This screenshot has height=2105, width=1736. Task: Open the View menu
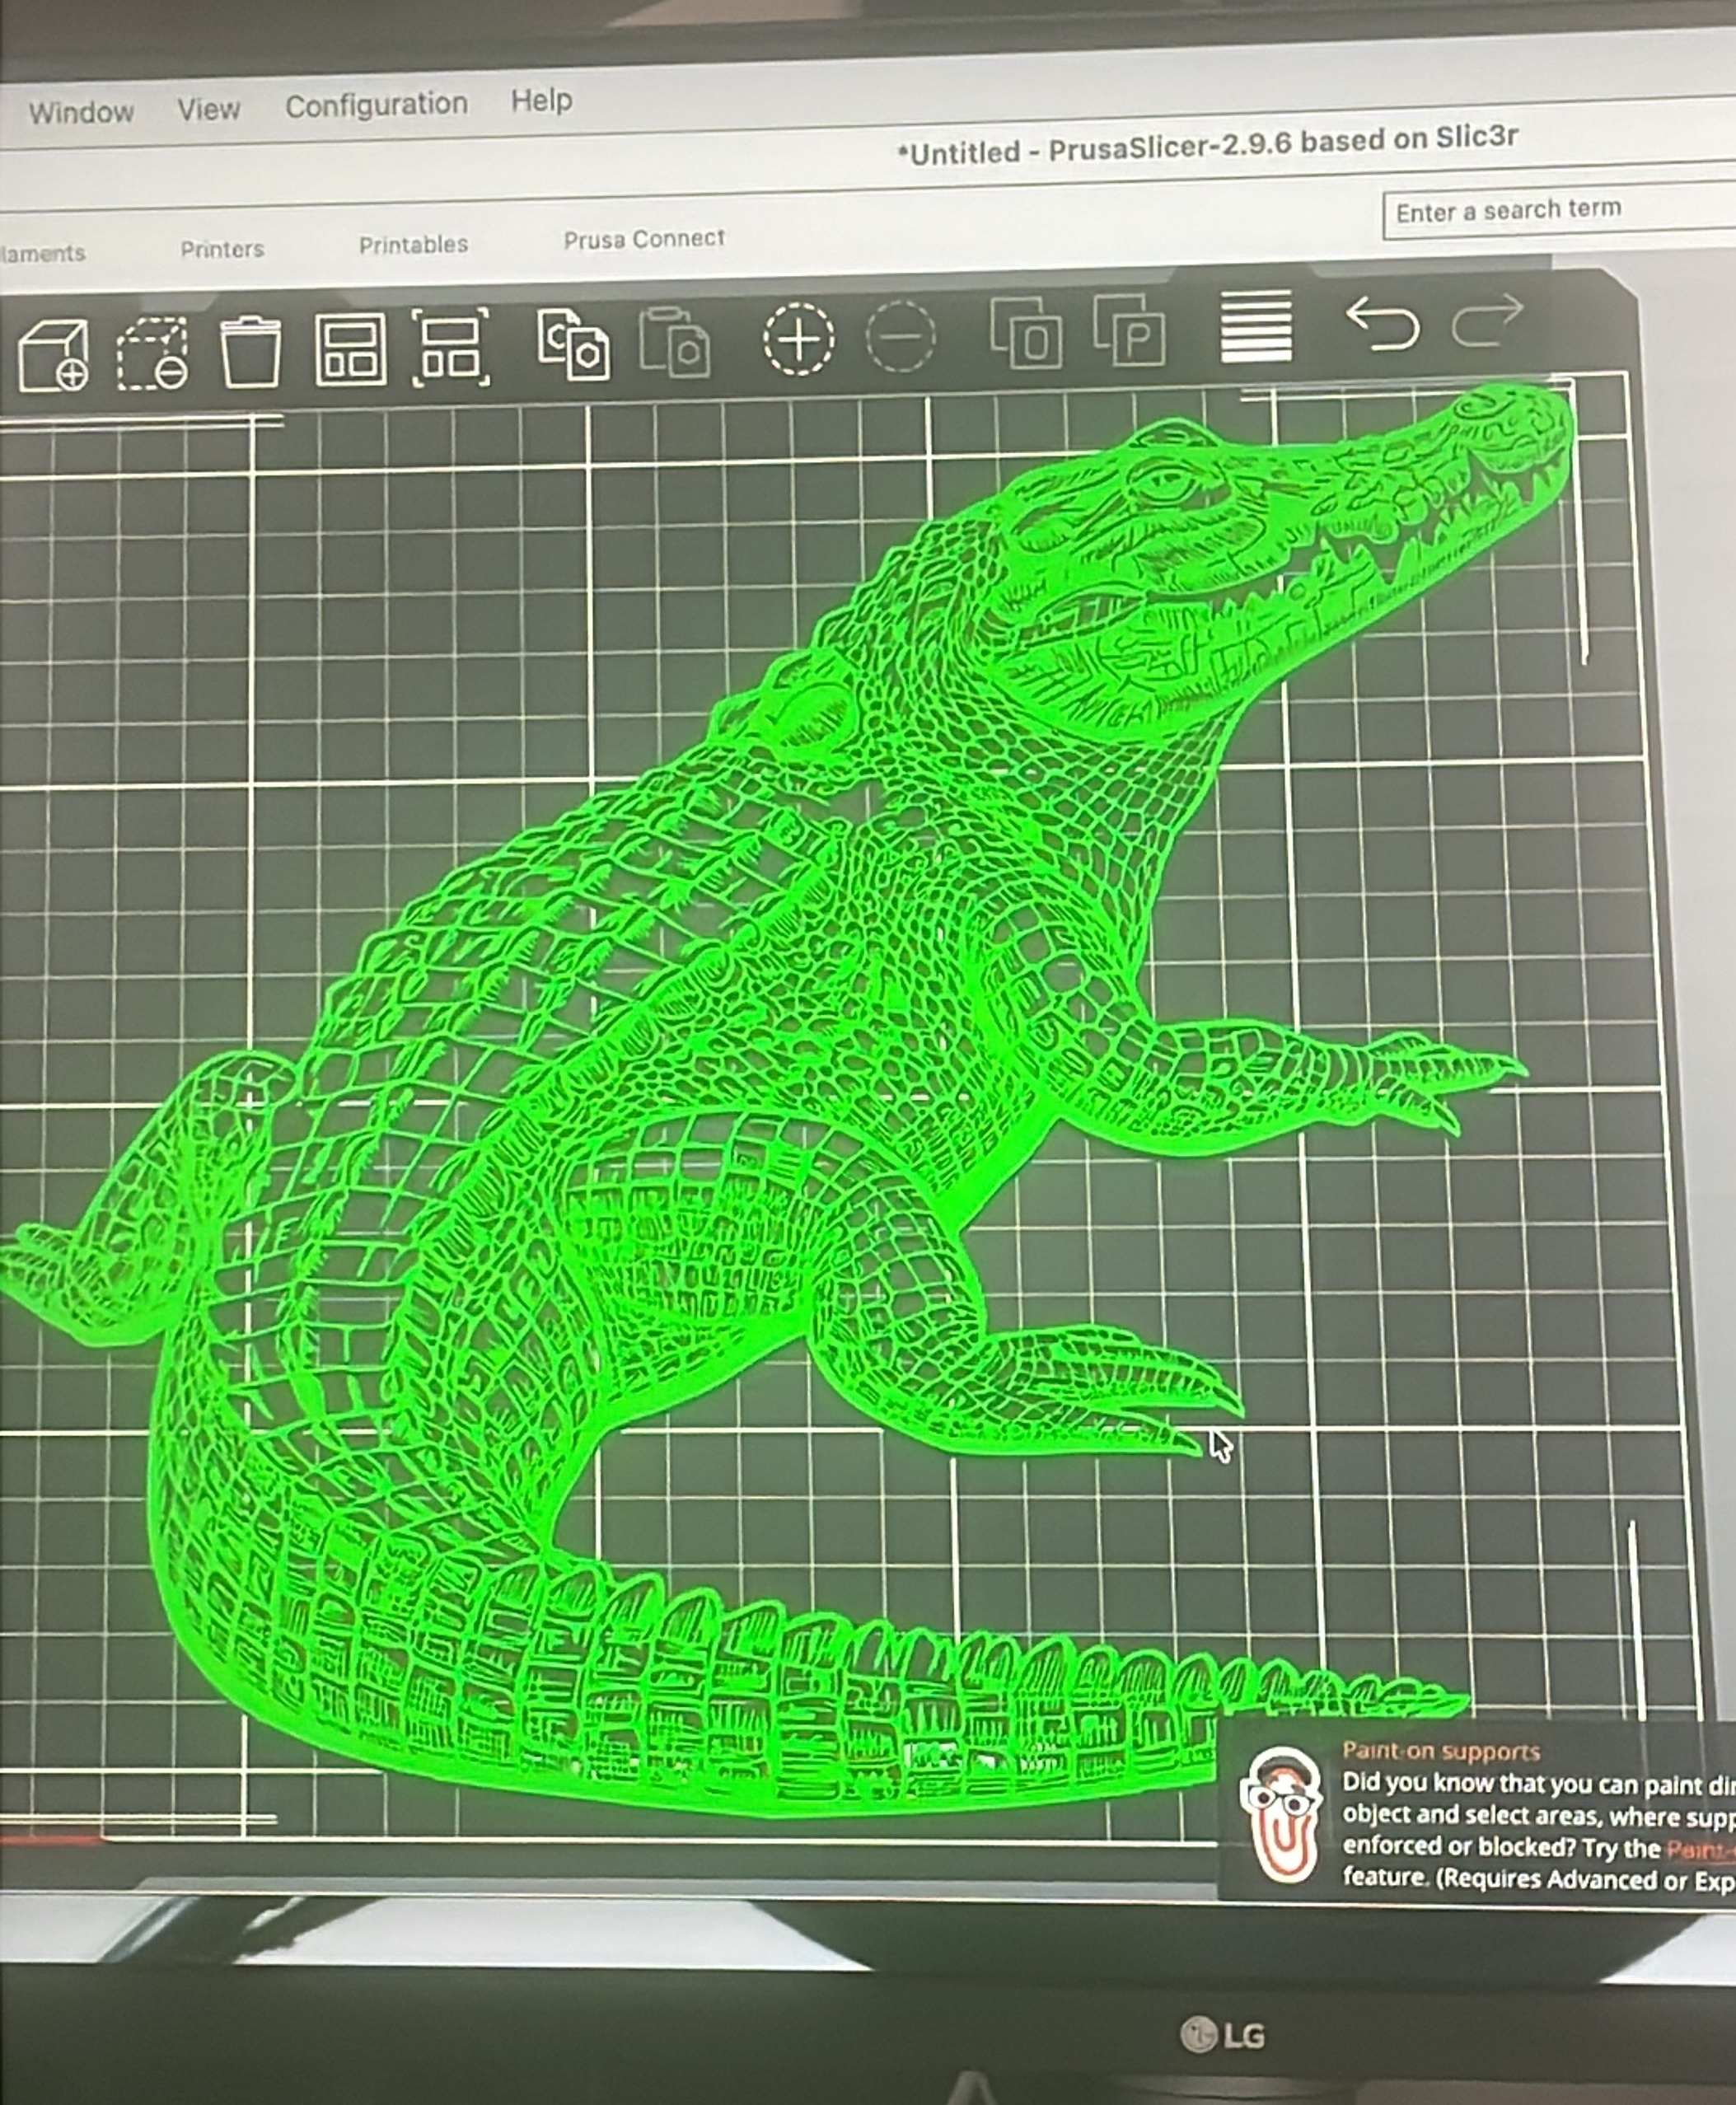(209, 108)
